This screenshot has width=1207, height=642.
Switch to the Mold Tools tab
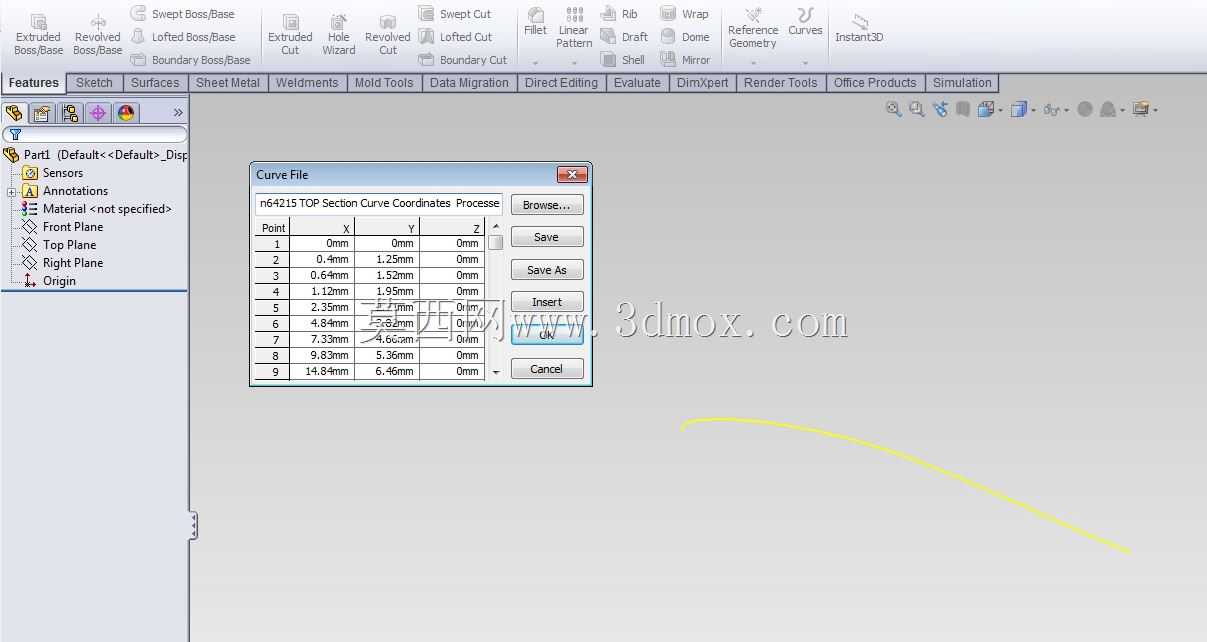point(384,83)
